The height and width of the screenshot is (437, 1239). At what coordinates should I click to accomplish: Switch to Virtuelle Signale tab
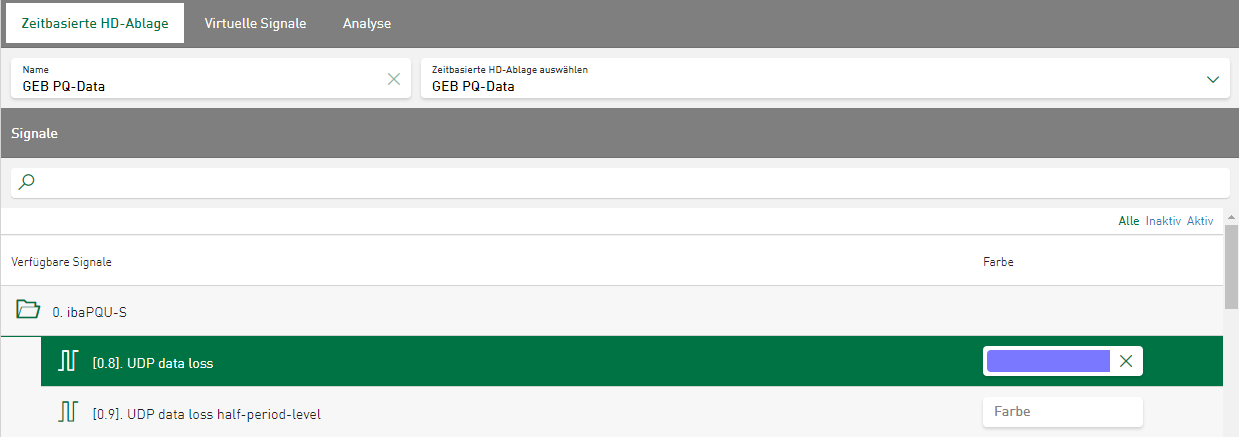click(x=255, y=23)
